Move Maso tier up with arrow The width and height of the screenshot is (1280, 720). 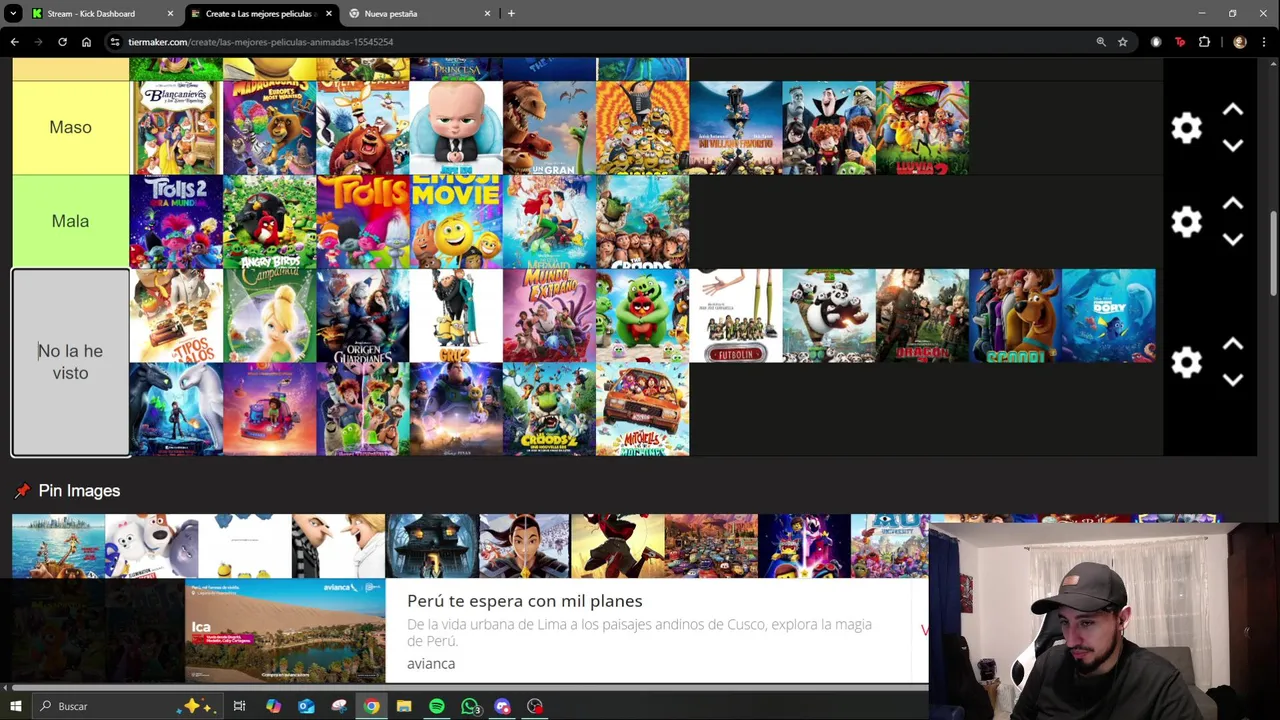click(1232, 110)
